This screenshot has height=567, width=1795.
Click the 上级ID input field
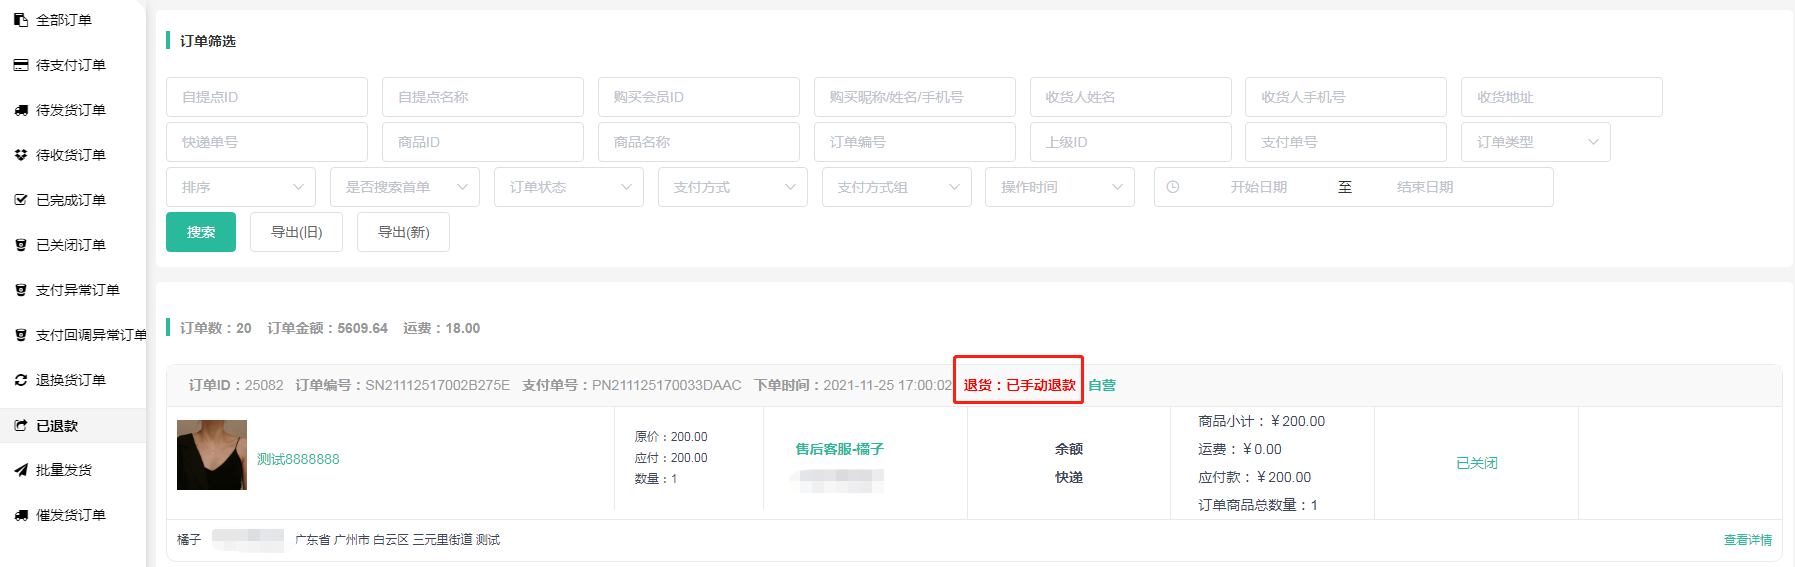click(x=1131, y=142)
